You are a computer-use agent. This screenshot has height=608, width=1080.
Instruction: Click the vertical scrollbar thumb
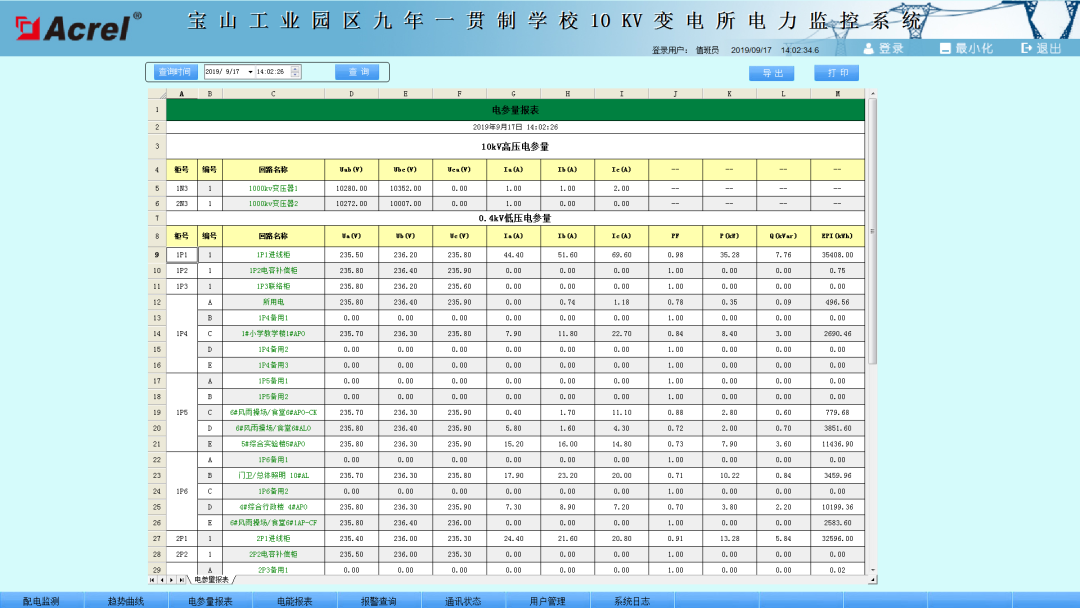(873, 231)
